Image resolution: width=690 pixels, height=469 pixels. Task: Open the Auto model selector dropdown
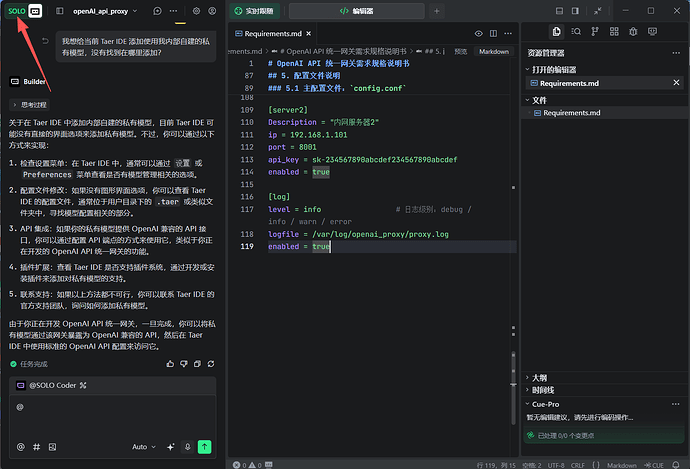144,447
